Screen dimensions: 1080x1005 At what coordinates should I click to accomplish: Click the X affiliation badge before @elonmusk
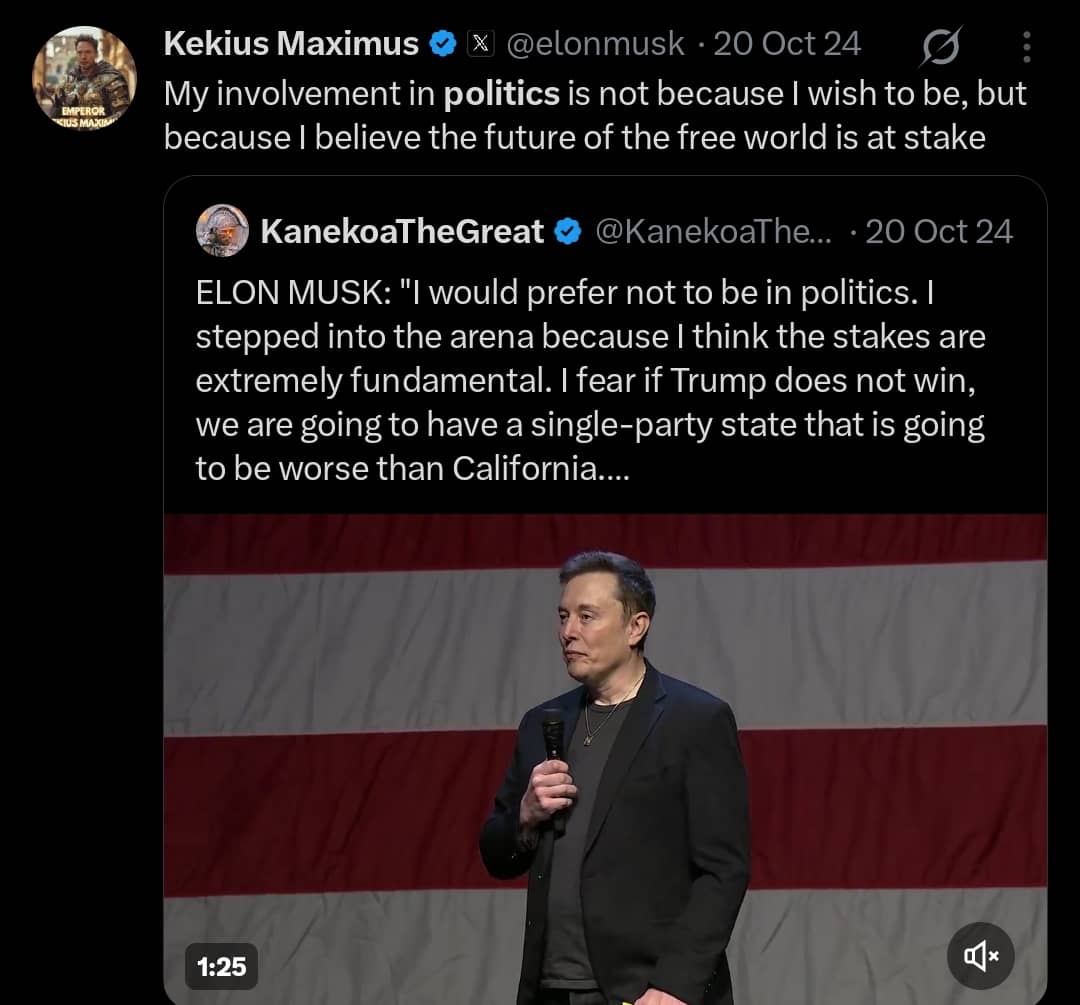click(x=481, y=44)
